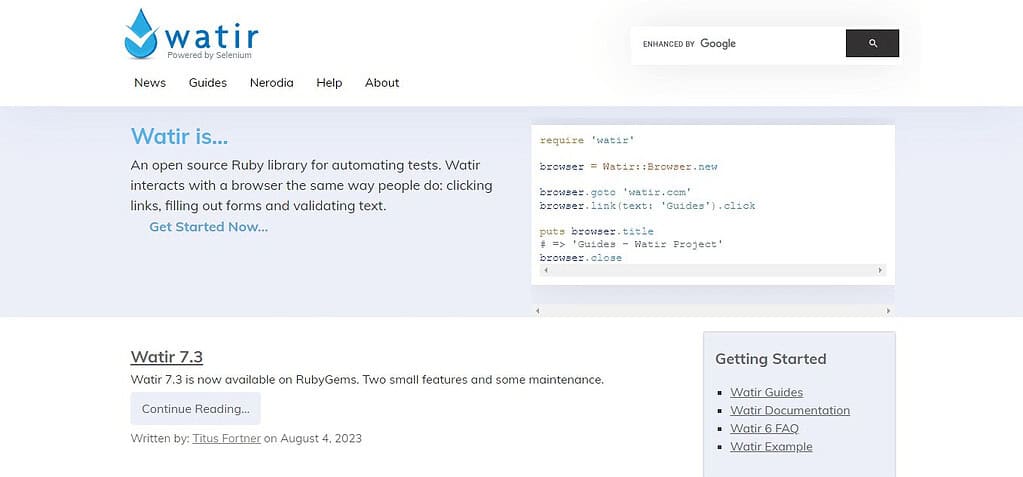Click the browser.link Guides click code line
Screen dimensions: 1023x477
tap(647, 206)
